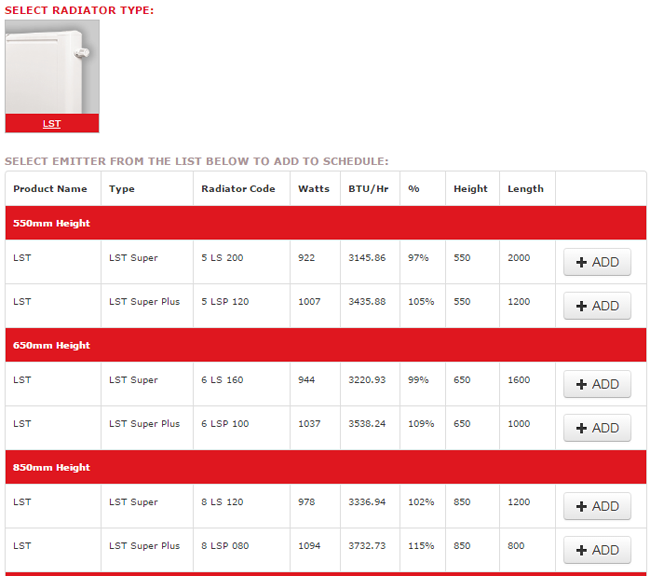
Task: Click the 978 watts value
Action: 306,502
